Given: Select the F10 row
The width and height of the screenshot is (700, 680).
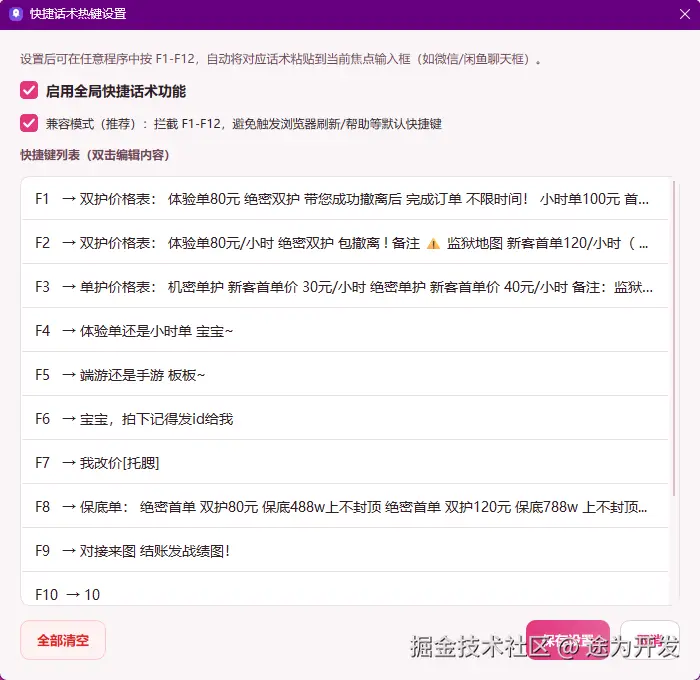Looking at the screenshot, I should pos(345,589).
